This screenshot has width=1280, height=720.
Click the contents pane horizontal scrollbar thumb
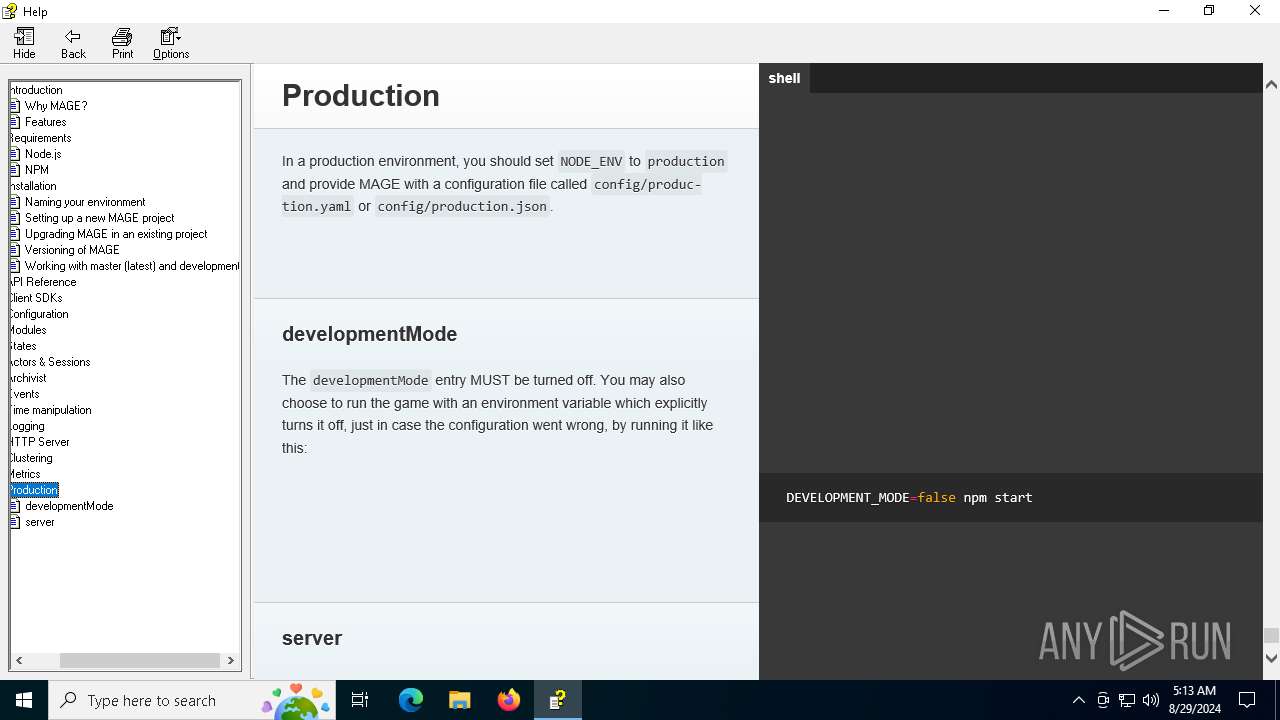139,660
